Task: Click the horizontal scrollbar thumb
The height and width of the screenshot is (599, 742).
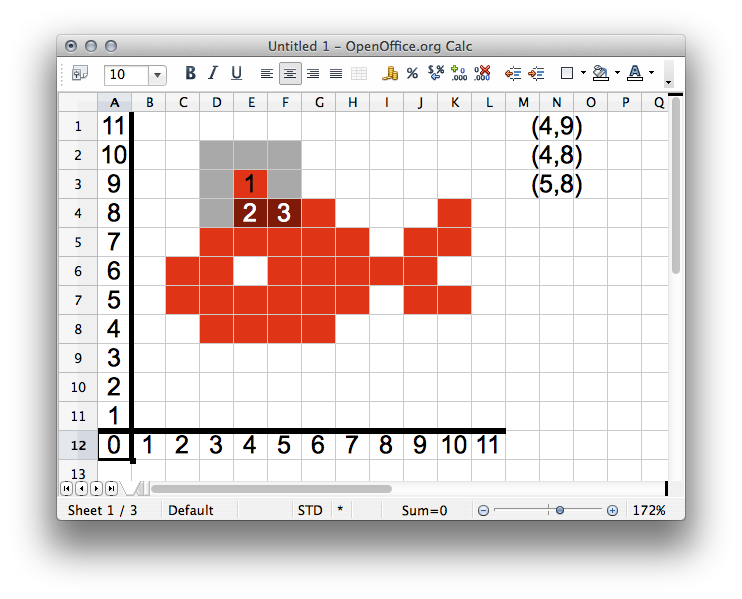Action: pos(271,489)
